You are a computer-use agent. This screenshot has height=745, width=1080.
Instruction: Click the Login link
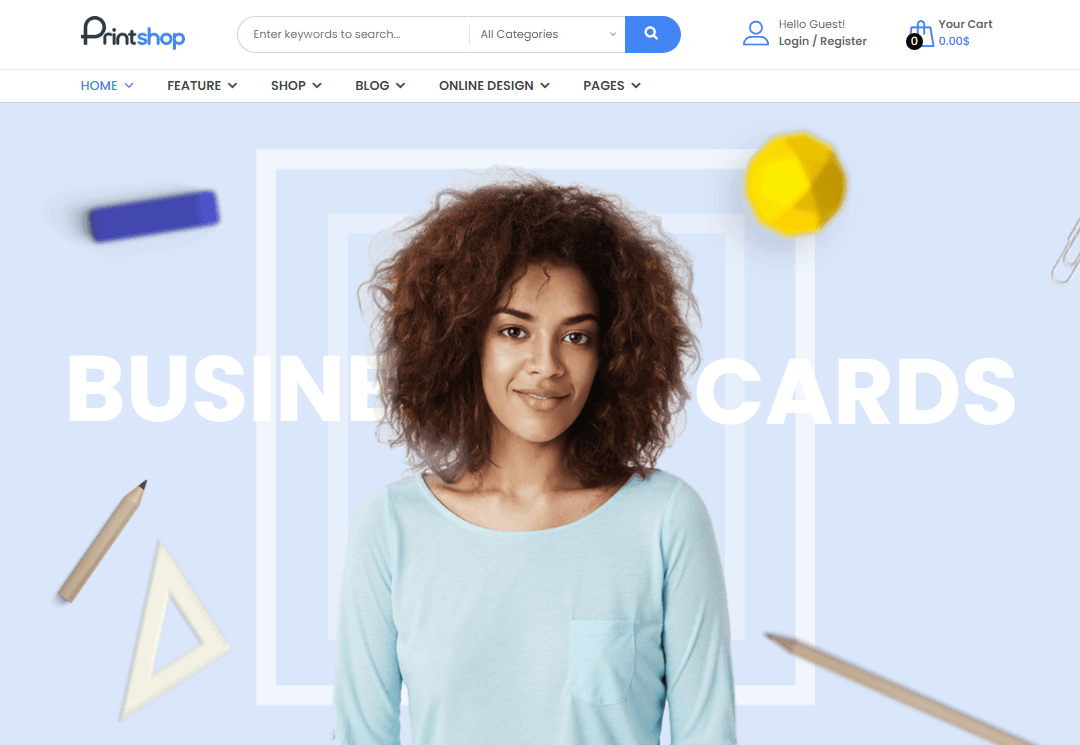[x=793, y=41]
